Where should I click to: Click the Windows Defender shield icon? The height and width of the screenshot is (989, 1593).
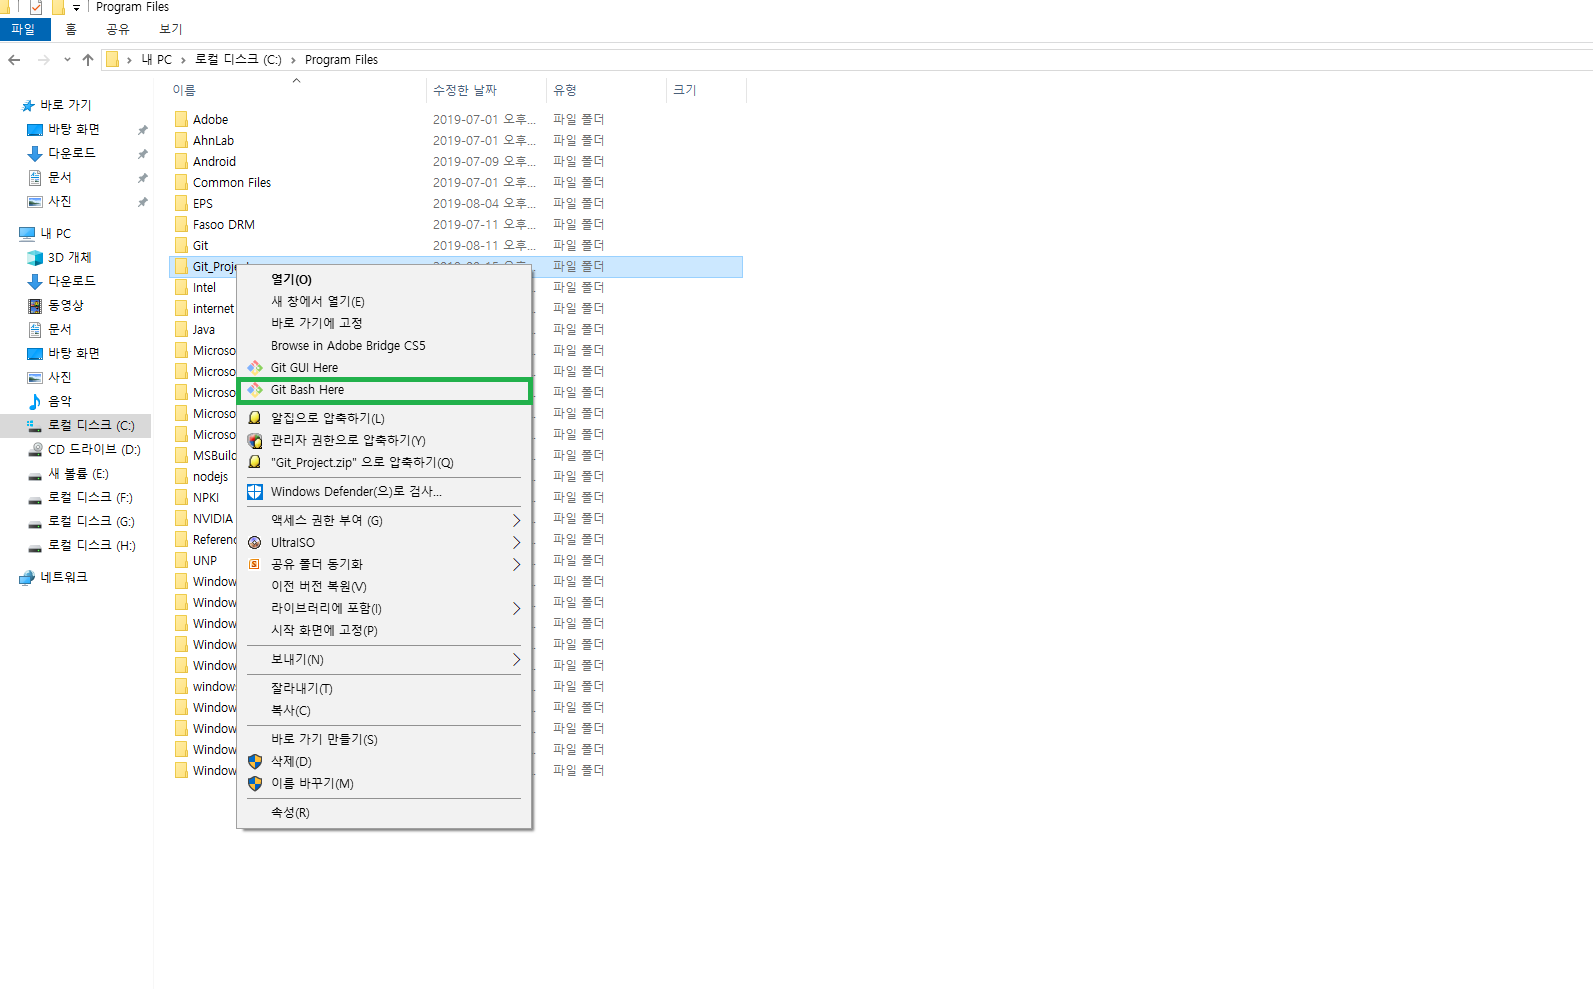tap(255, 492)
